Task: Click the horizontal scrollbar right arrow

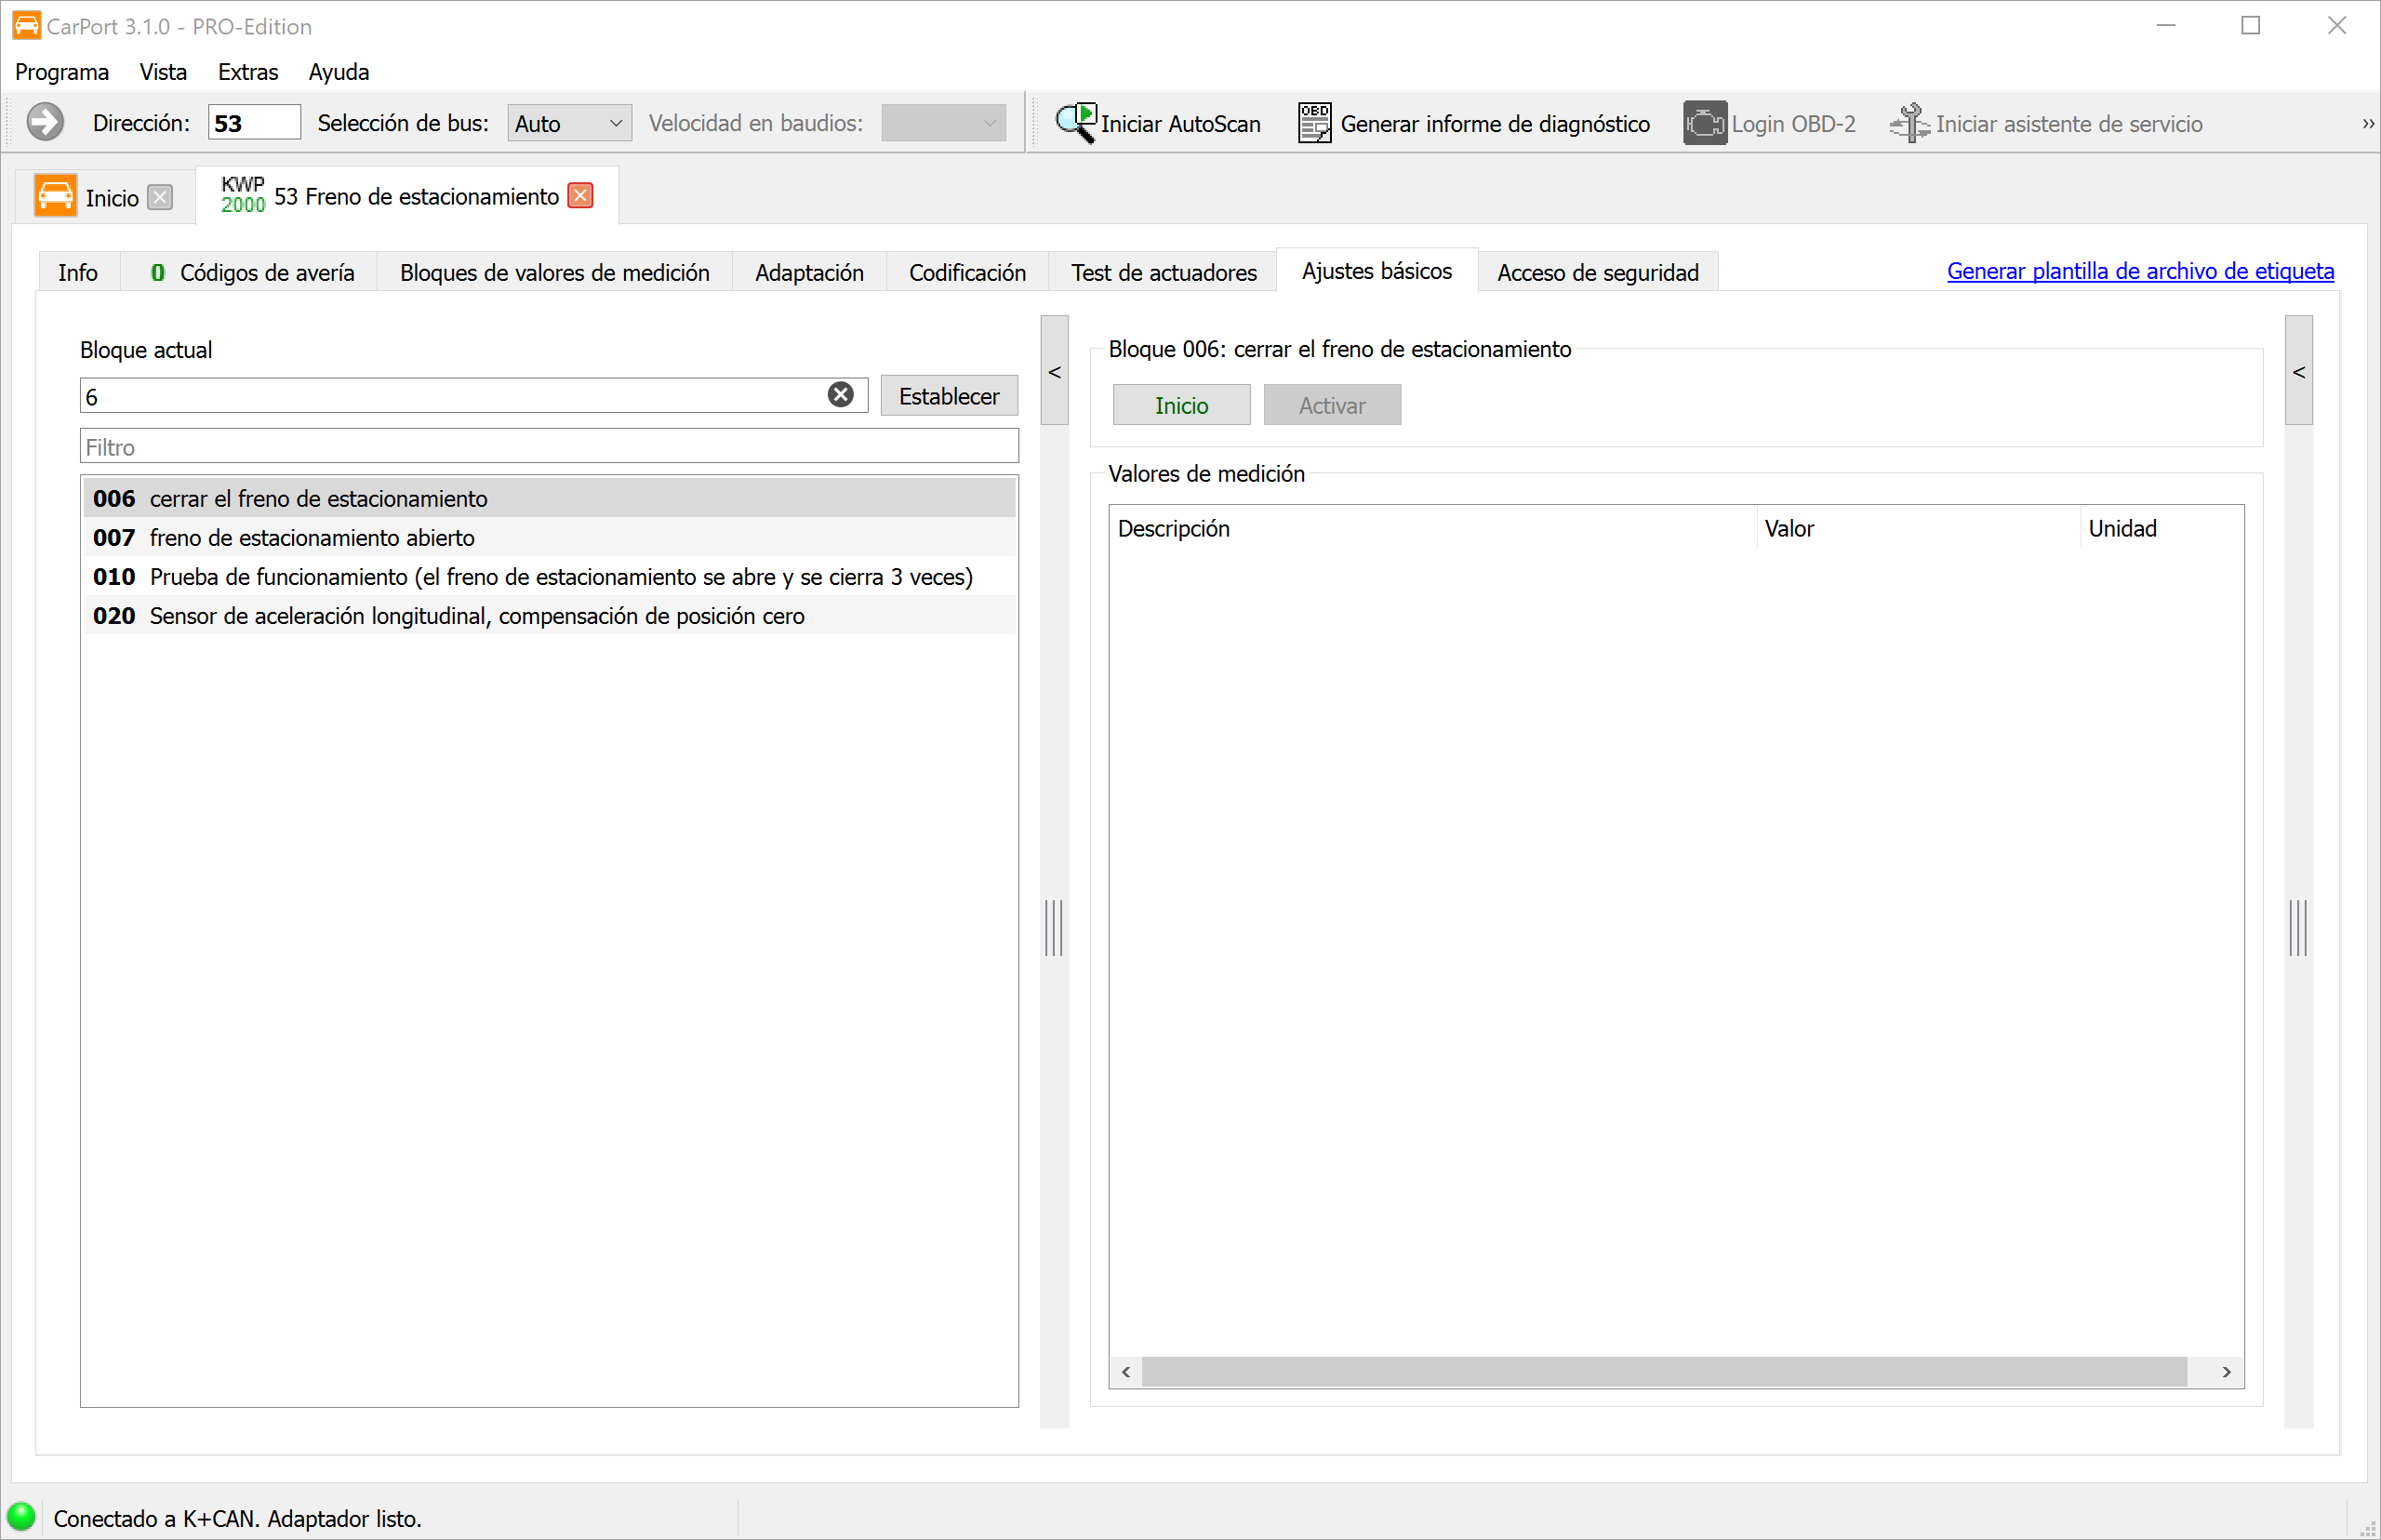Action: pos(2227,1372)
